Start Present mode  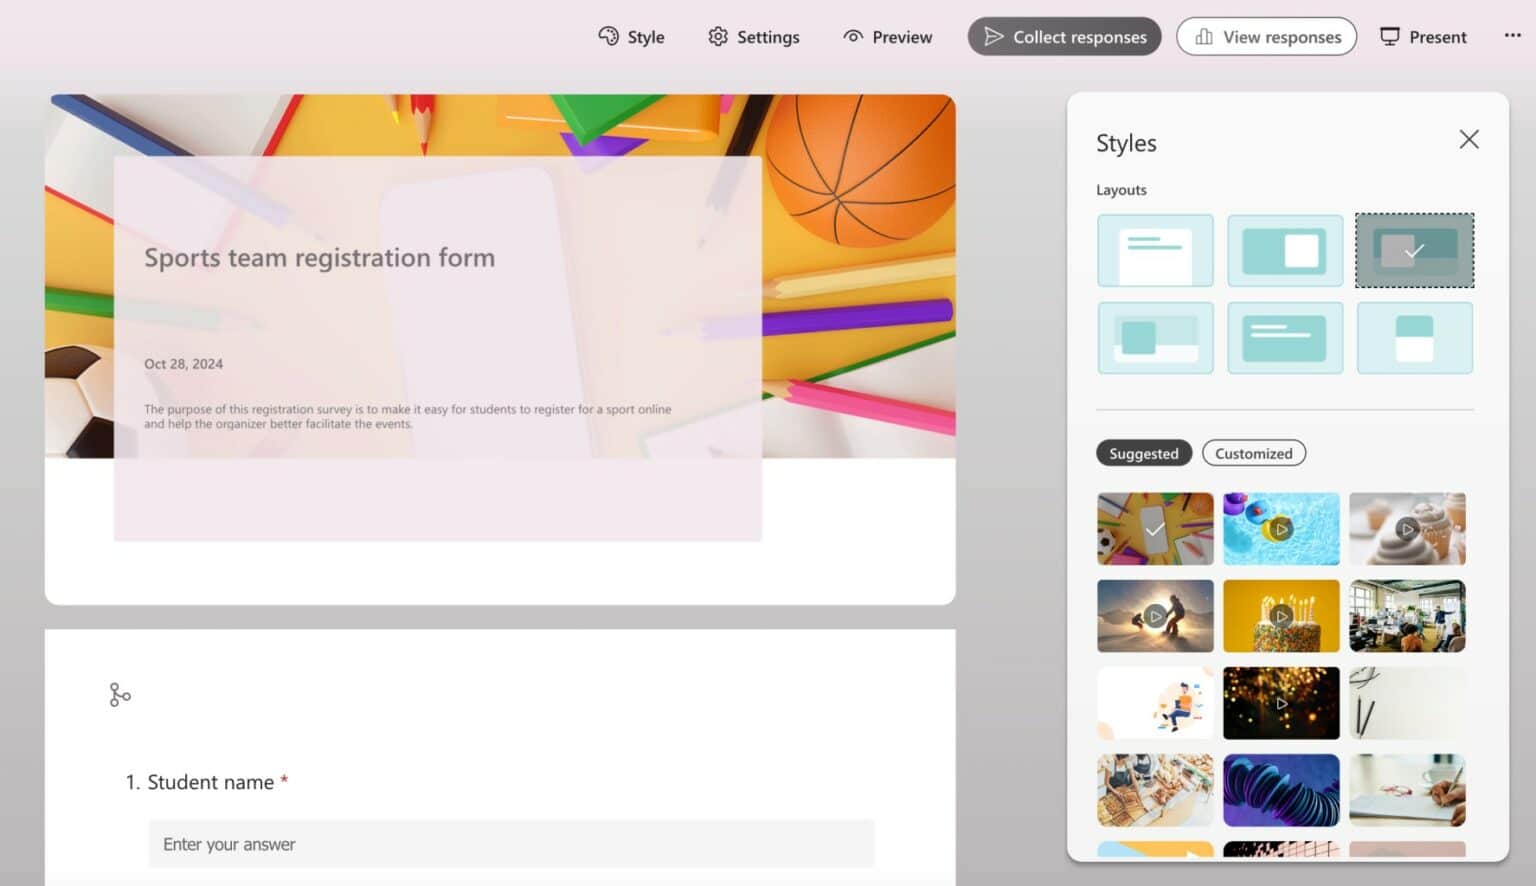pyautogui.click(x=1423, y=37)
